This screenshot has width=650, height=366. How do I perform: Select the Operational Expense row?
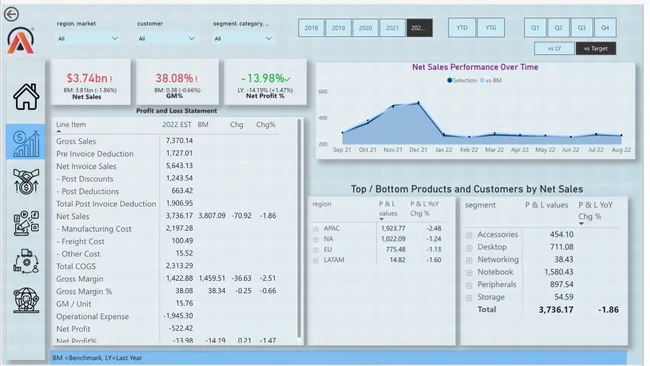click(x=166, y=316)
